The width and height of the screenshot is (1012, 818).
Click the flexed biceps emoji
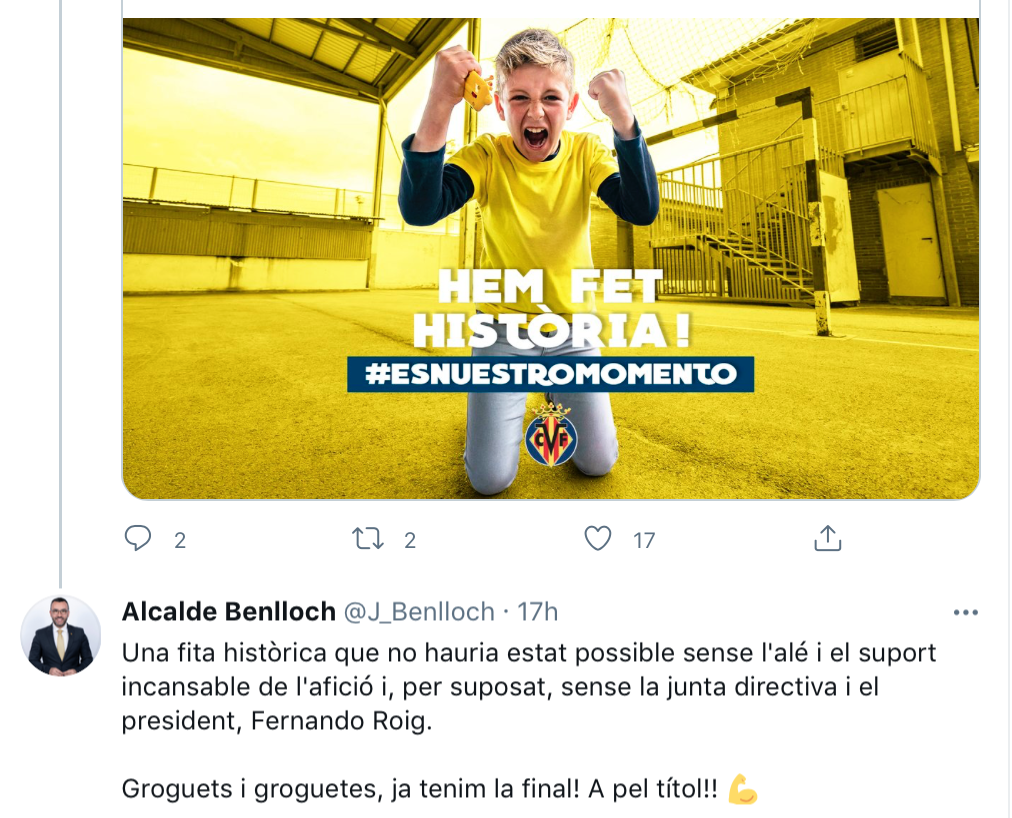tap(742, 789)
